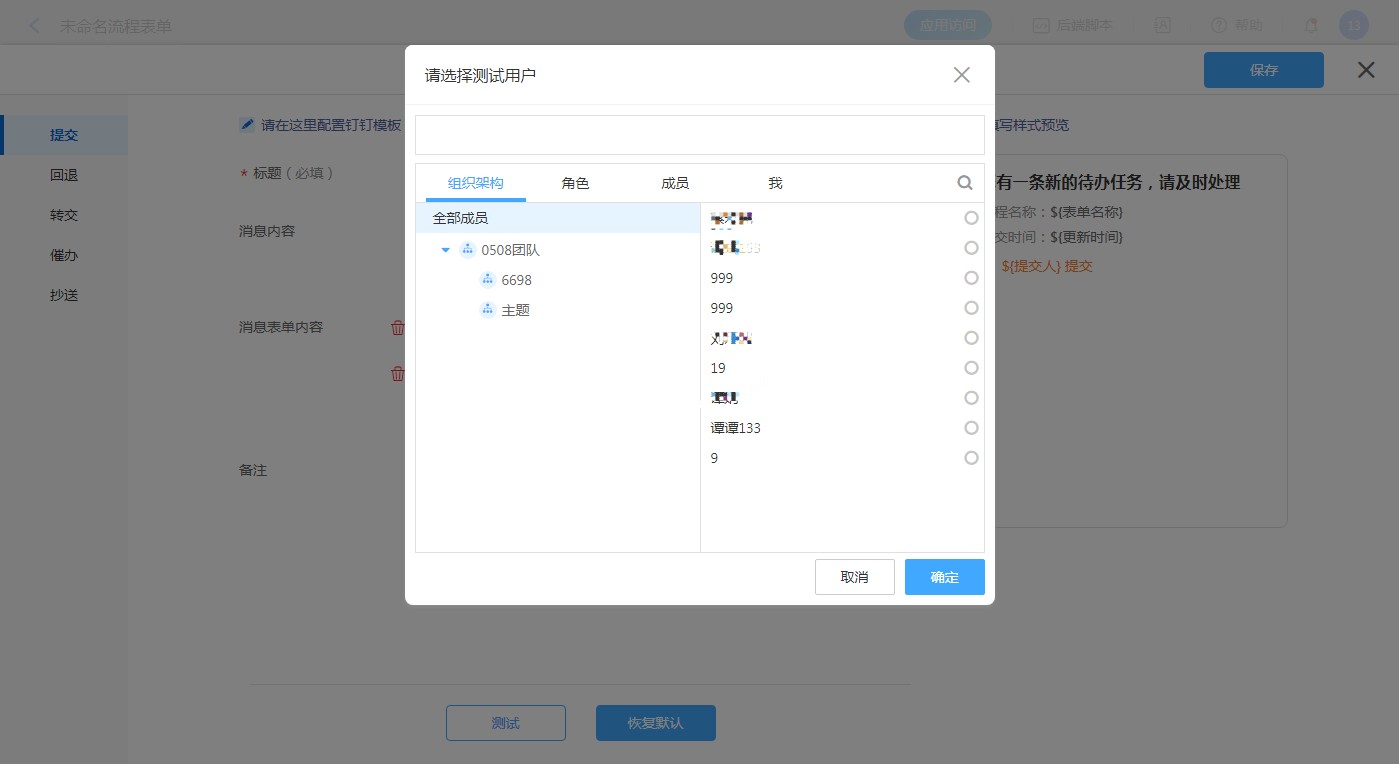The width and height of the screenshot is (1399, 764).
Task: Click the back arrow beside 未命名流程表单
Action: click(x=35, y=26)
